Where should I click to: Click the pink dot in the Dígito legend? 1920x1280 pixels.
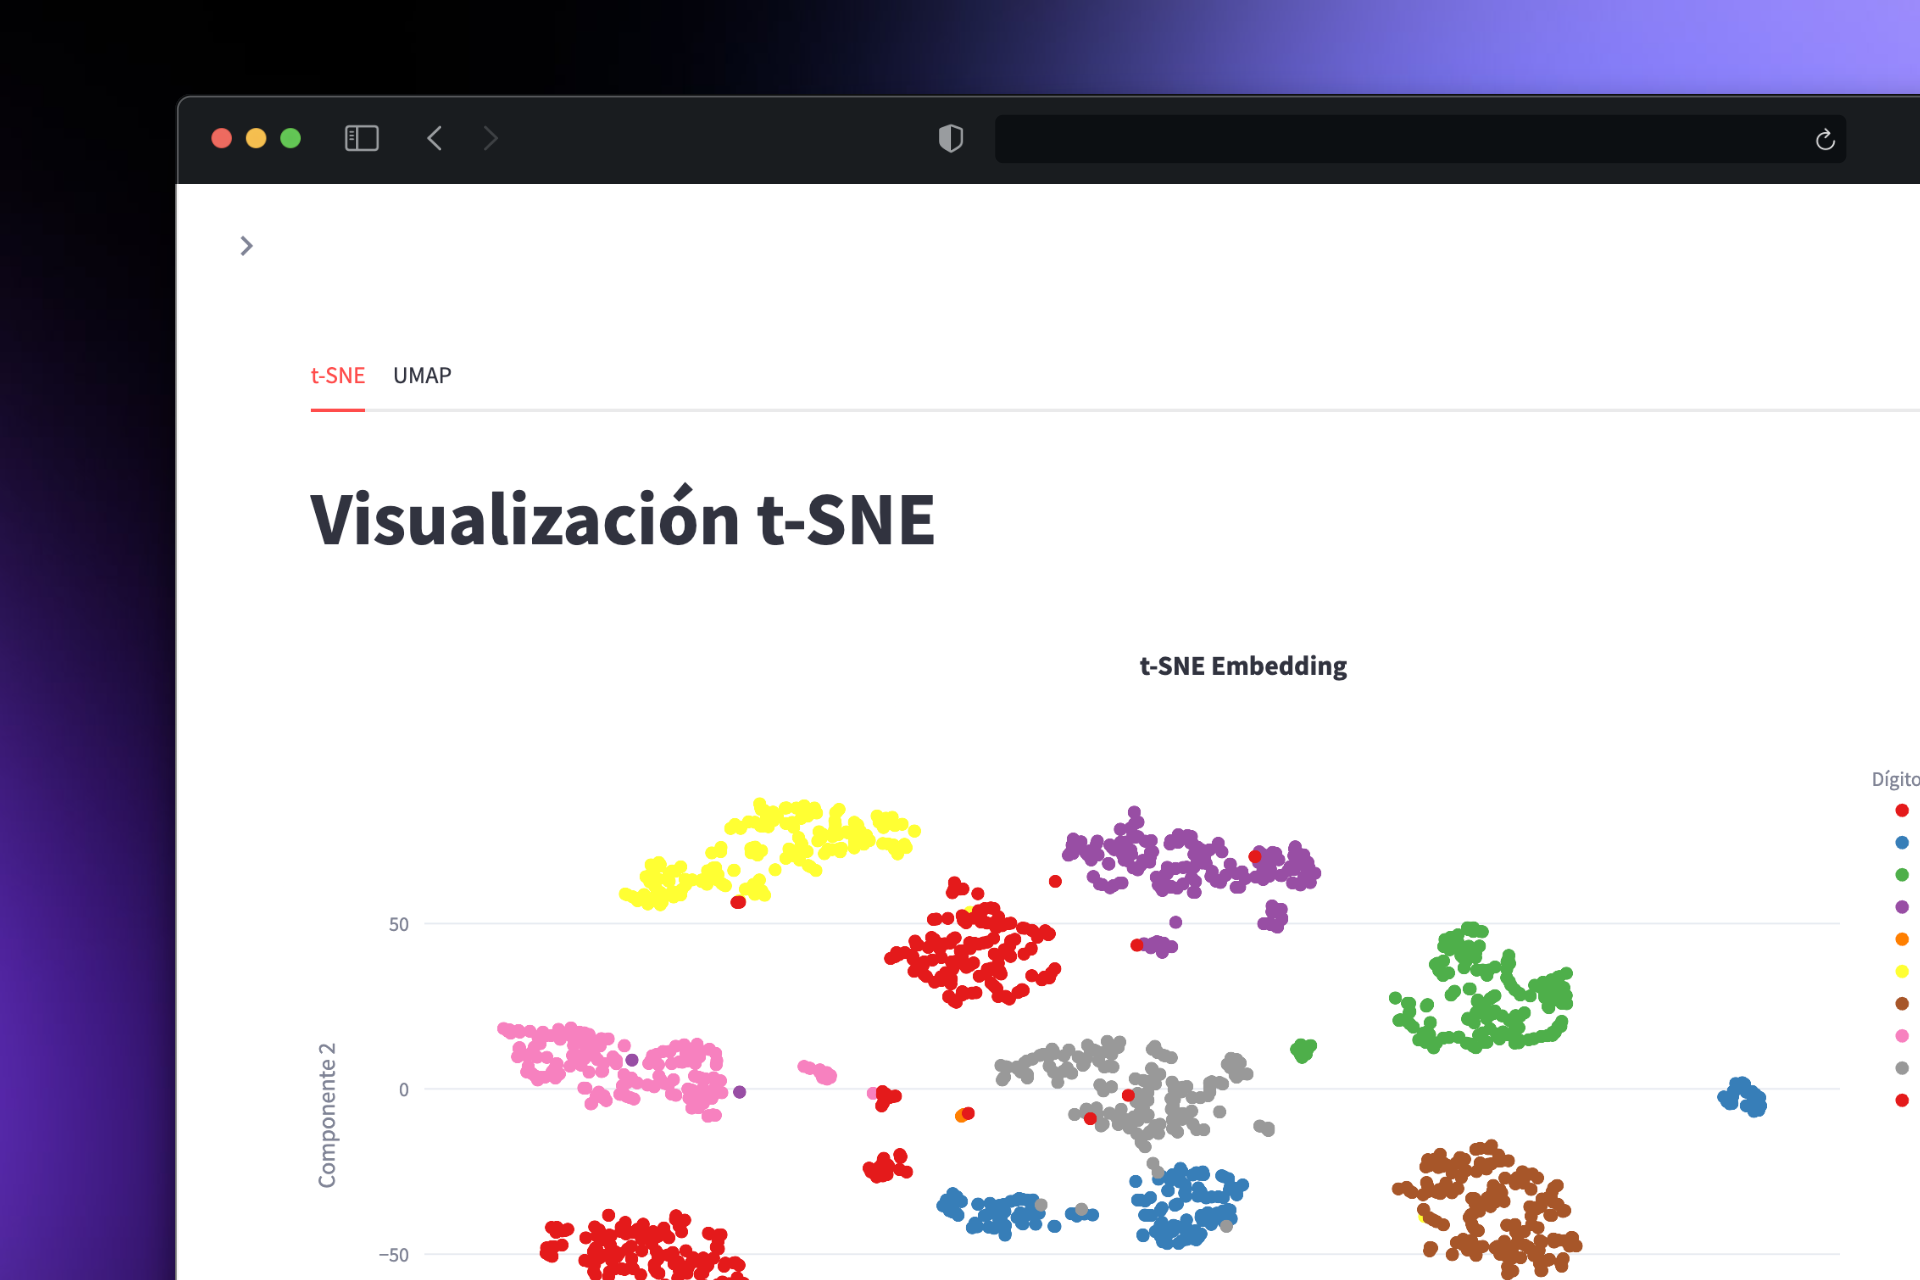[x=1902, y=1036]
